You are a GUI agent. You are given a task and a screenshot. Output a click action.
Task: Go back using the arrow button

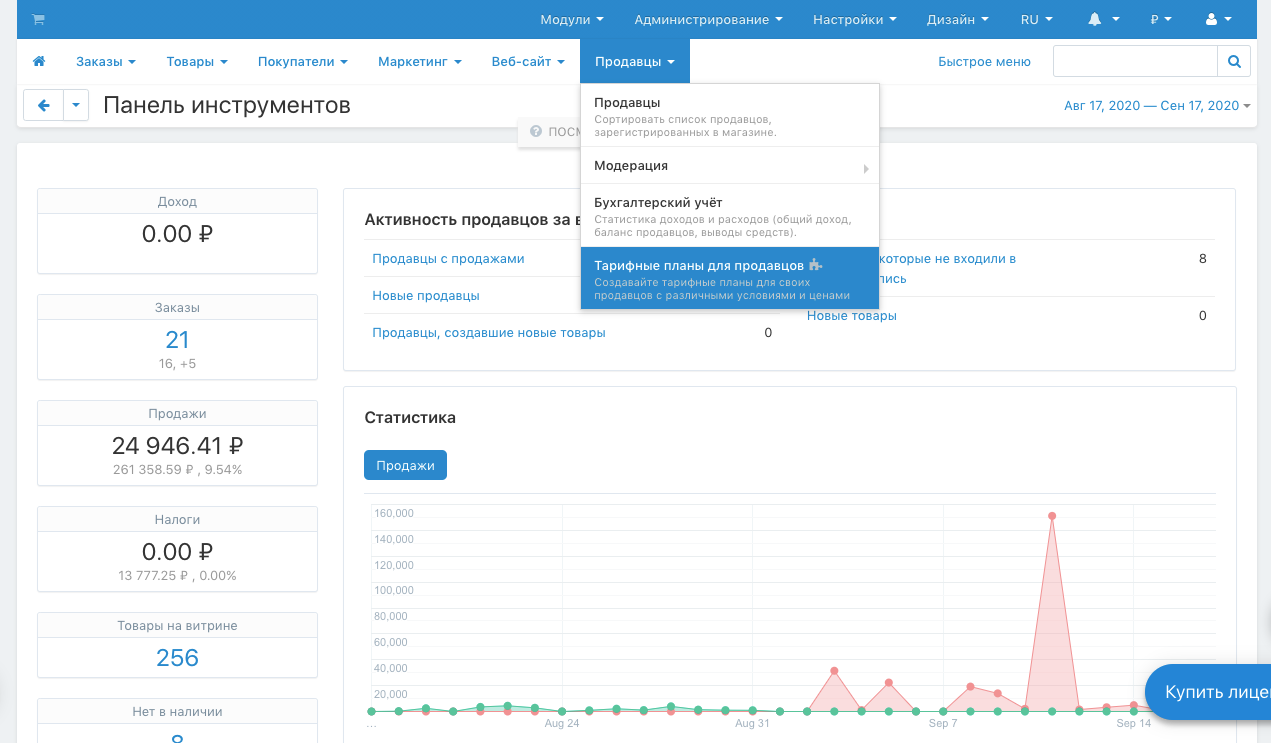coord(43,105)
